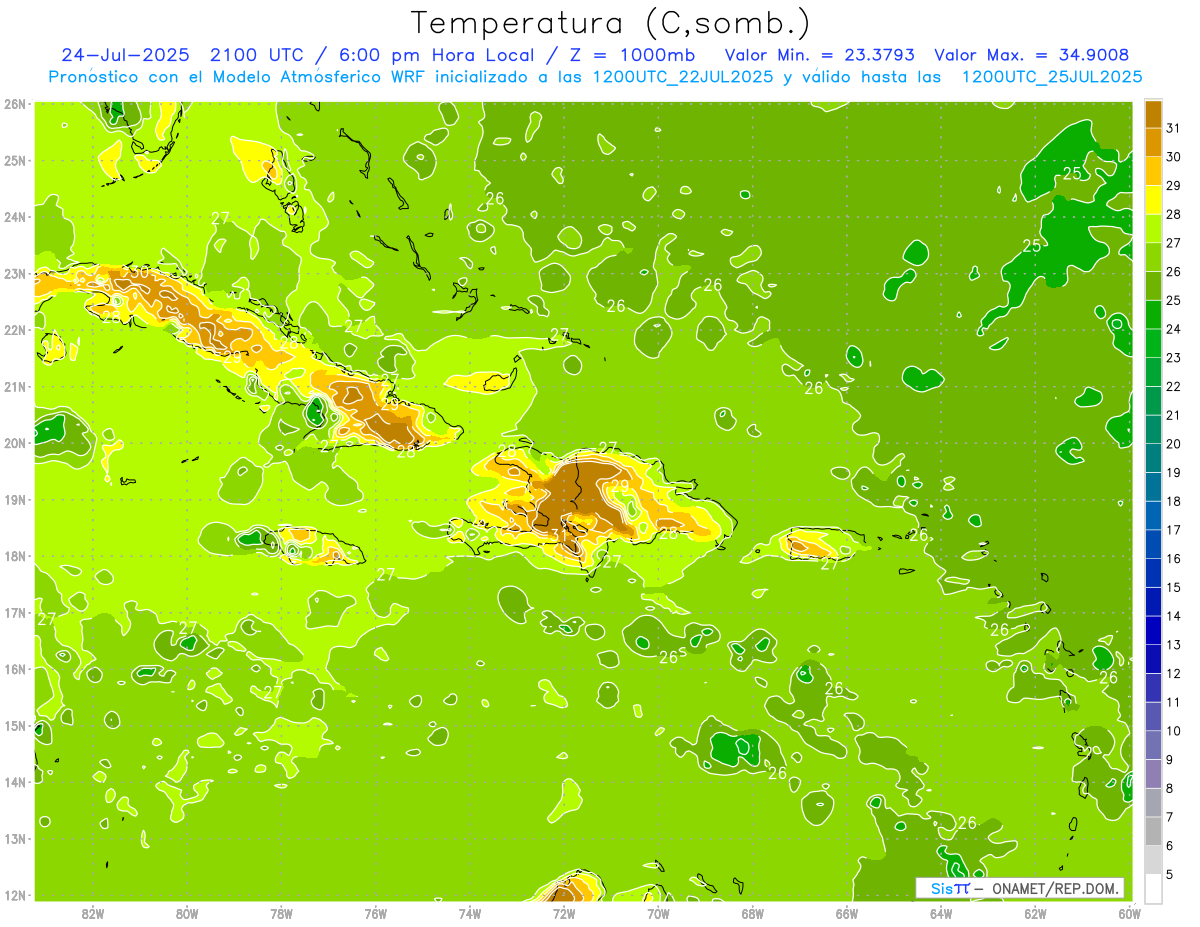This screenshot has width=1200, height=927.
Task: Click the "30" value on the color scale
Action: [x=1174, y=157]
